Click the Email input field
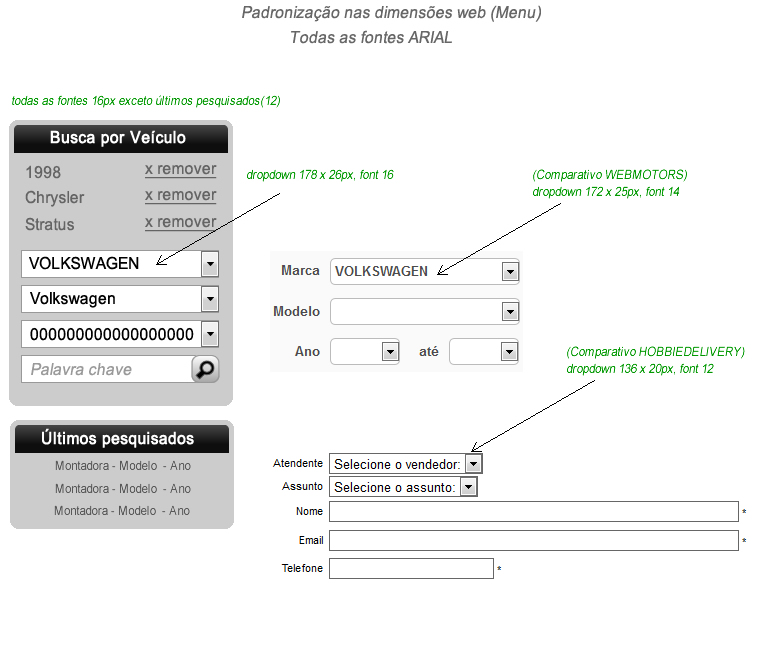 533,541
